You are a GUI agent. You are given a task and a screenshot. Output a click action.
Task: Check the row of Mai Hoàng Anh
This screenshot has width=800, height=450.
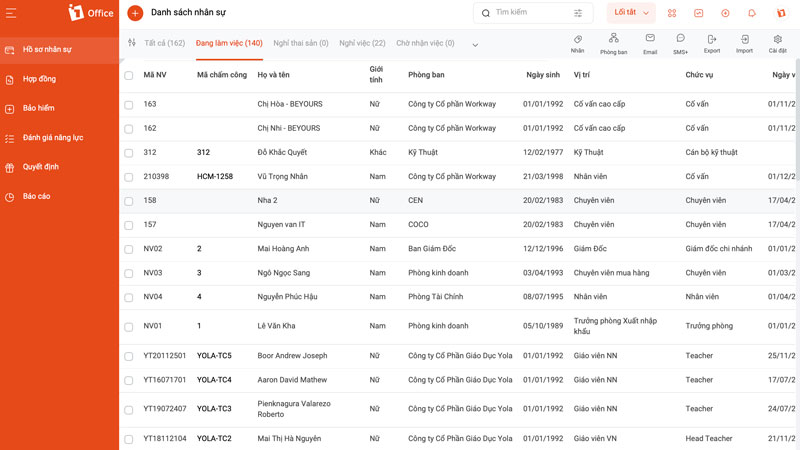coord(129,249)
